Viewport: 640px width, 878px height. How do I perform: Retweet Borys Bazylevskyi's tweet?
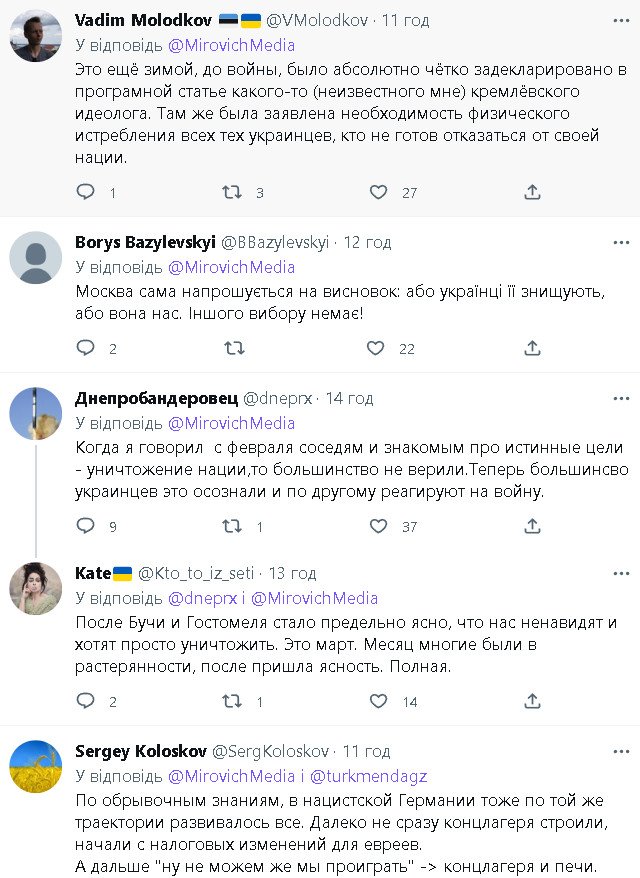[x=233, y=348]
